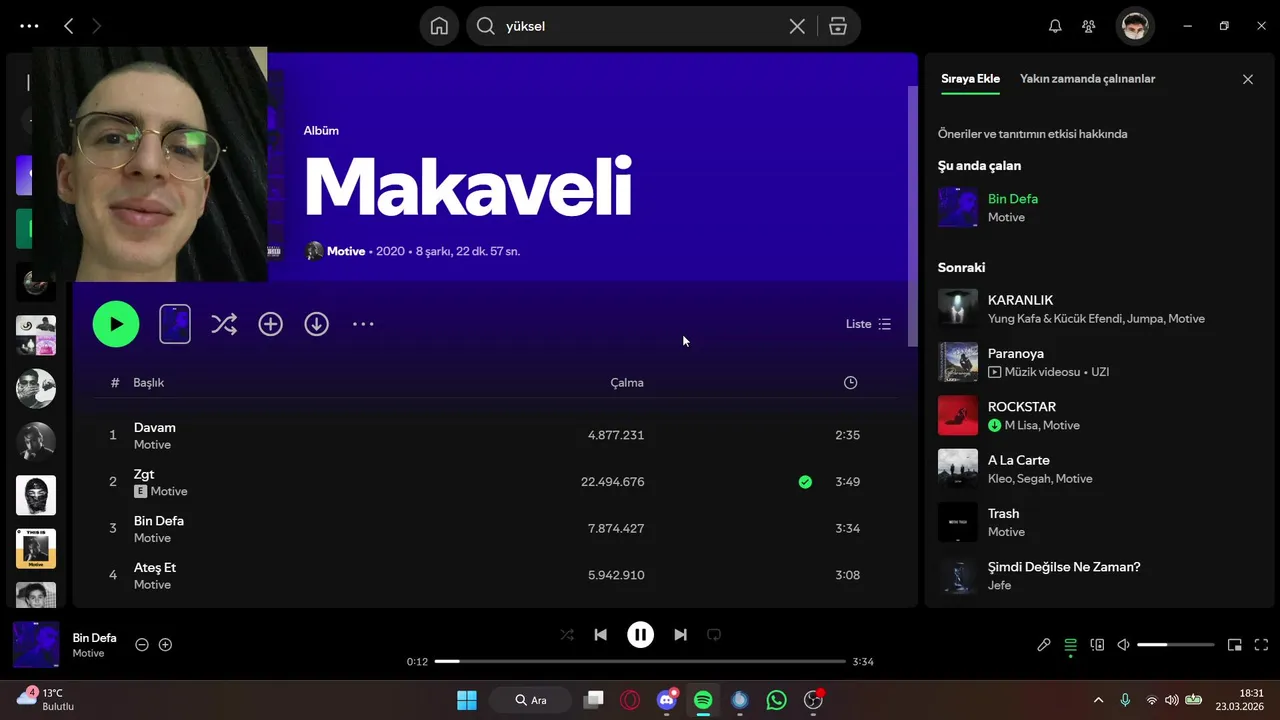Open the album preview thumbnail next to the play button
The image size is (1280, 720).
[x=175, y=324]
